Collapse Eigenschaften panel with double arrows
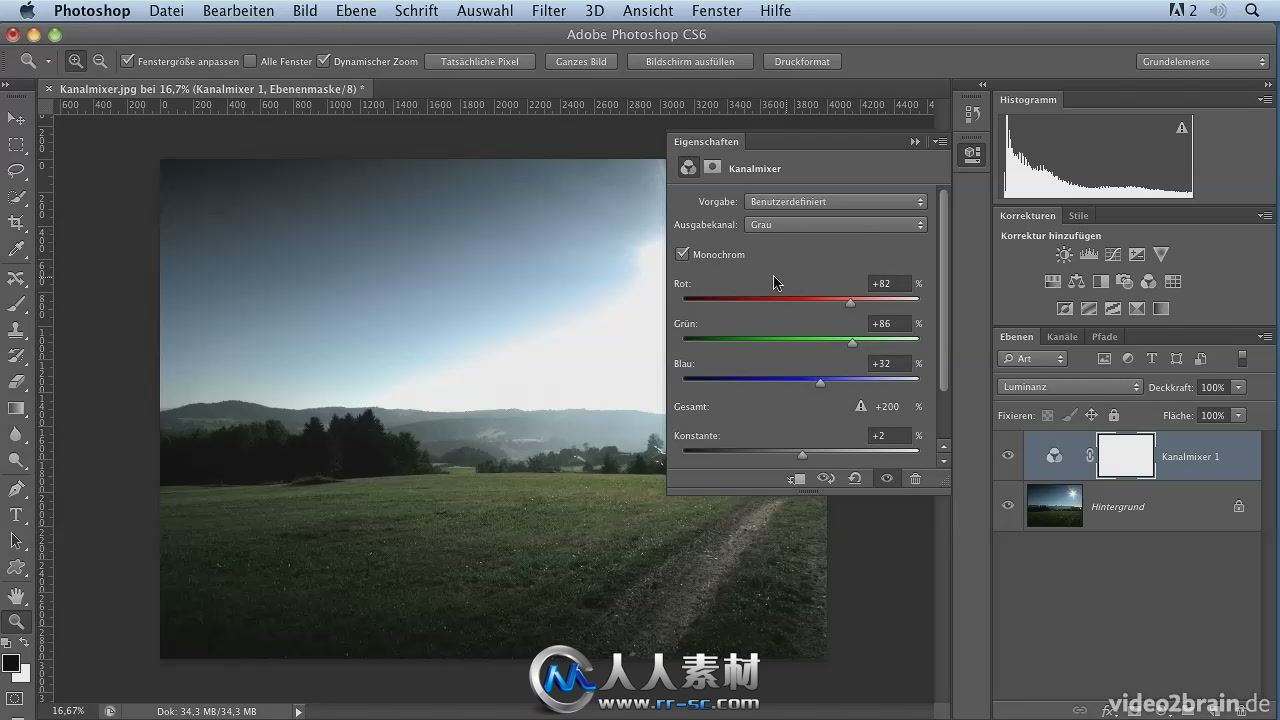1280x720 pixels. pos(915,142)
